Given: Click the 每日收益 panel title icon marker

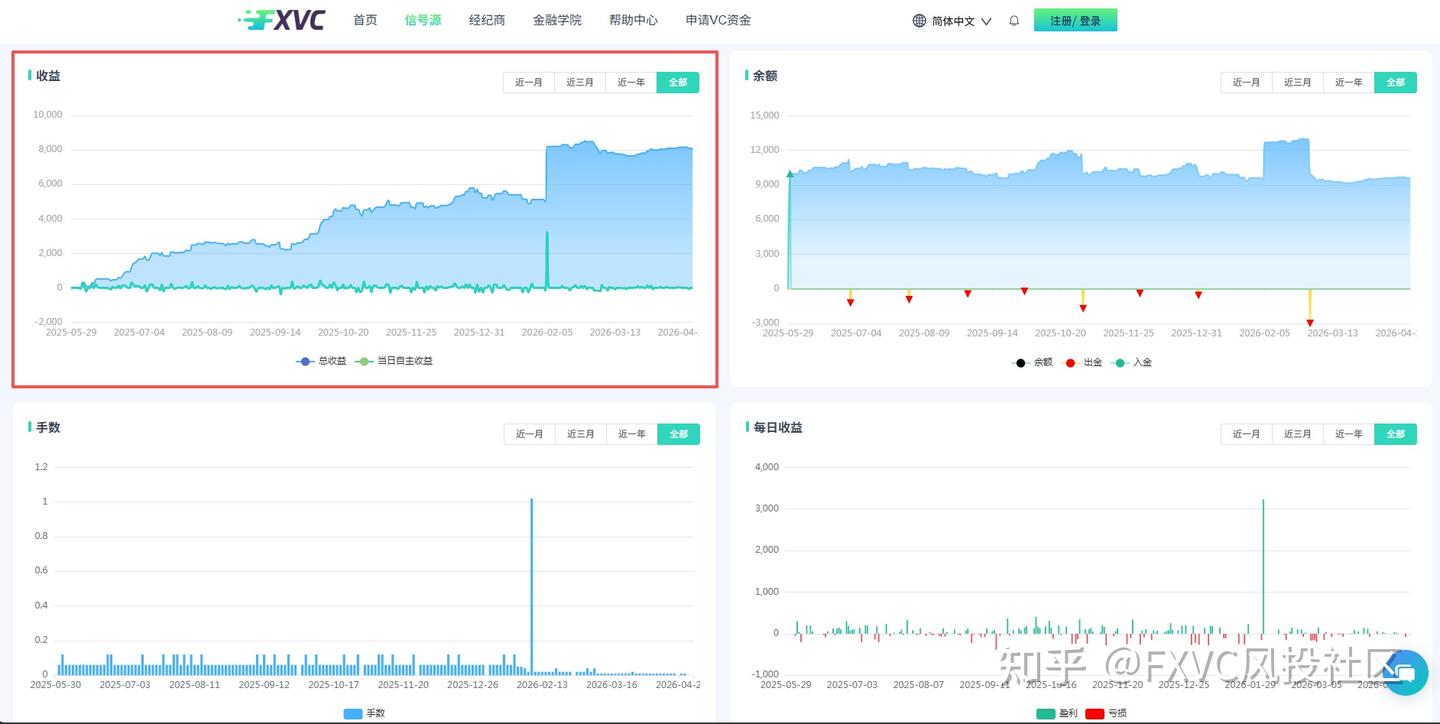Looking at the screenshot, I should tap(745, 426).
